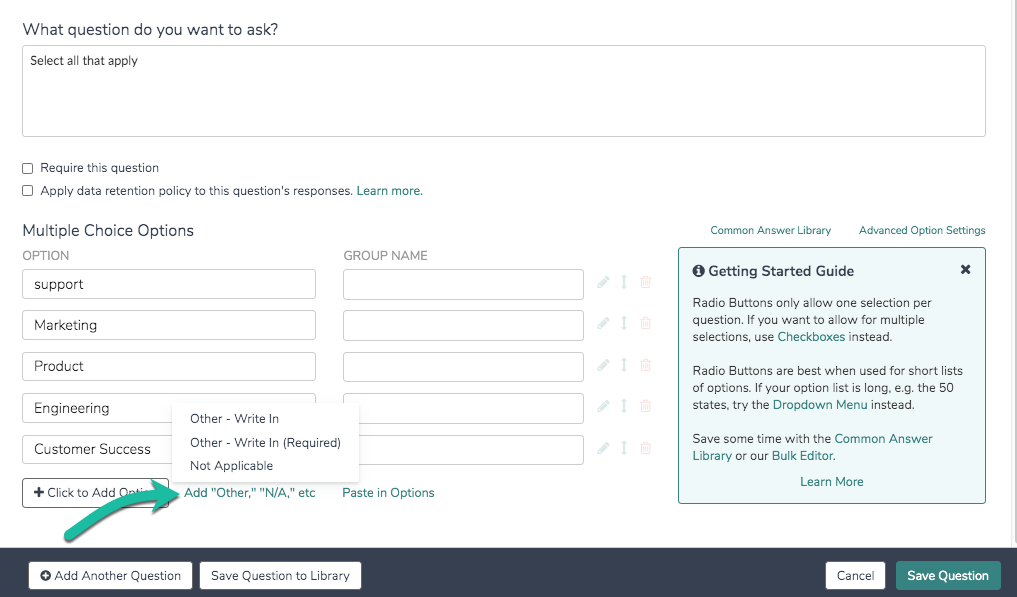Click the trash icon for Engineering option
This screenshot has width=1017, height=597.
point(645,406)
